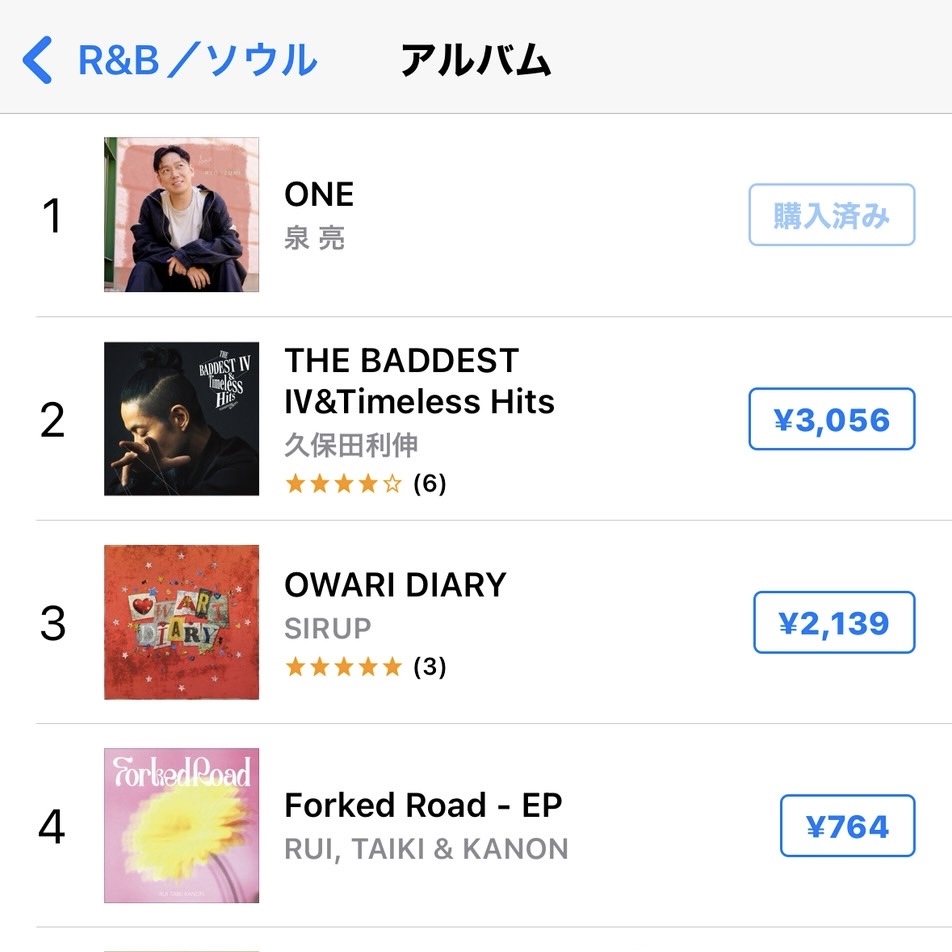The image size is (952, 952).
Task: Tap the Forked Road - EP title
Action: 423,805
